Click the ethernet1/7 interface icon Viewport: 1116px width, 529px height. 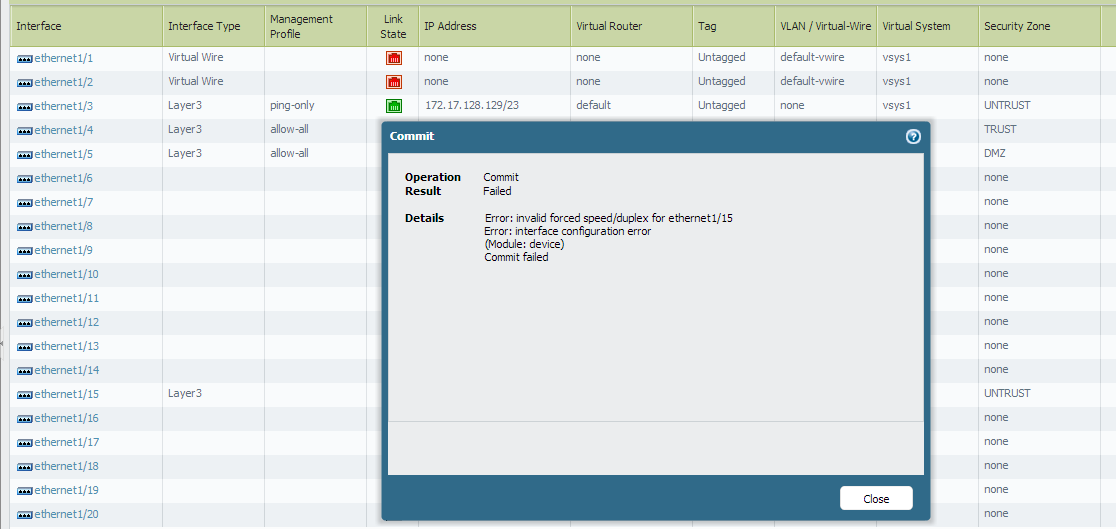25,202
